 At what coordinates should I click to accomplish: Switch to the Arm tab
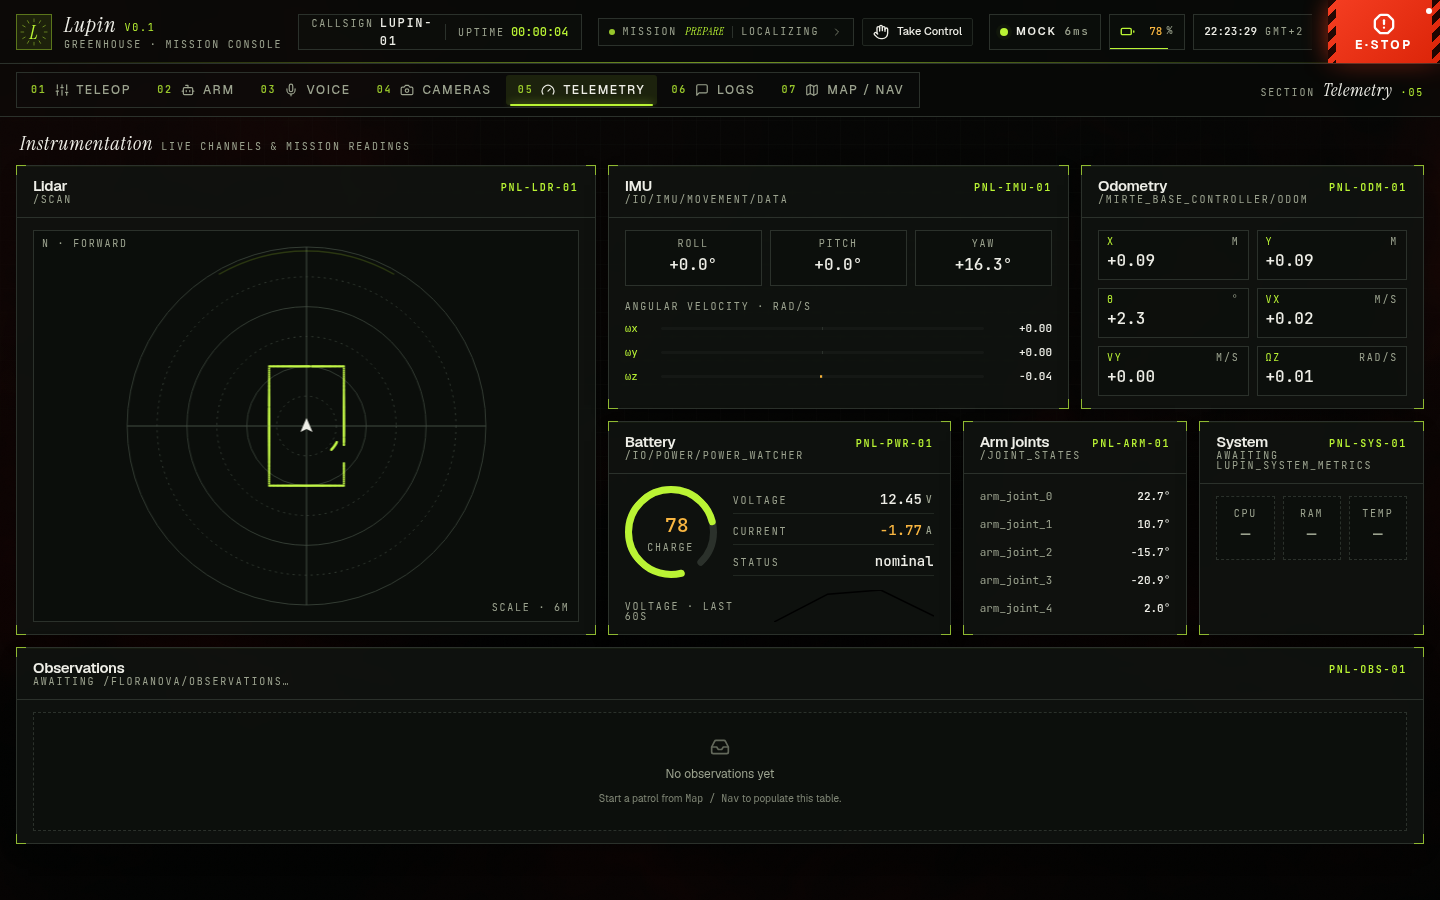click(x=195, y=90)
